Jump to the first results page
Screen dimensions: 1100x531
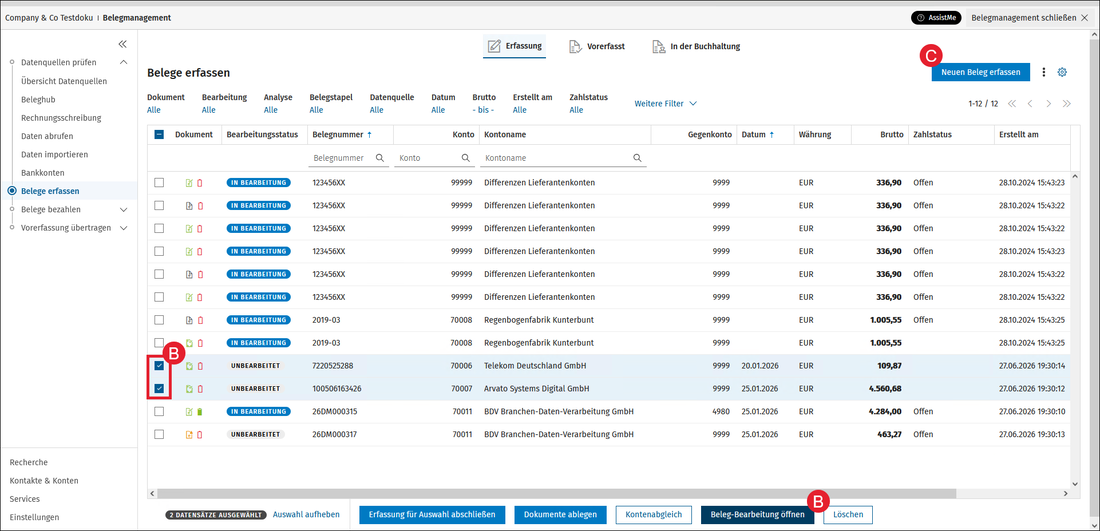click(x=1012, y=104)
